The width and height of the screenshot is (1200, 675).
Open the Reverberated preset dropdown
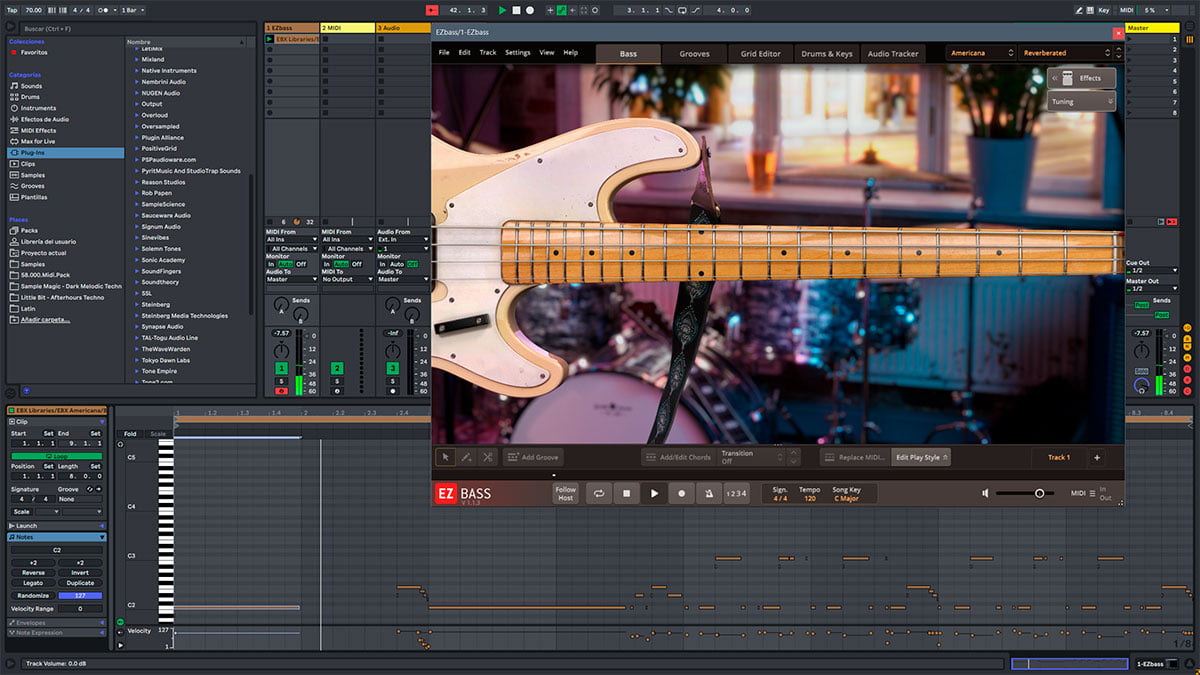[x=1067, y=53]
